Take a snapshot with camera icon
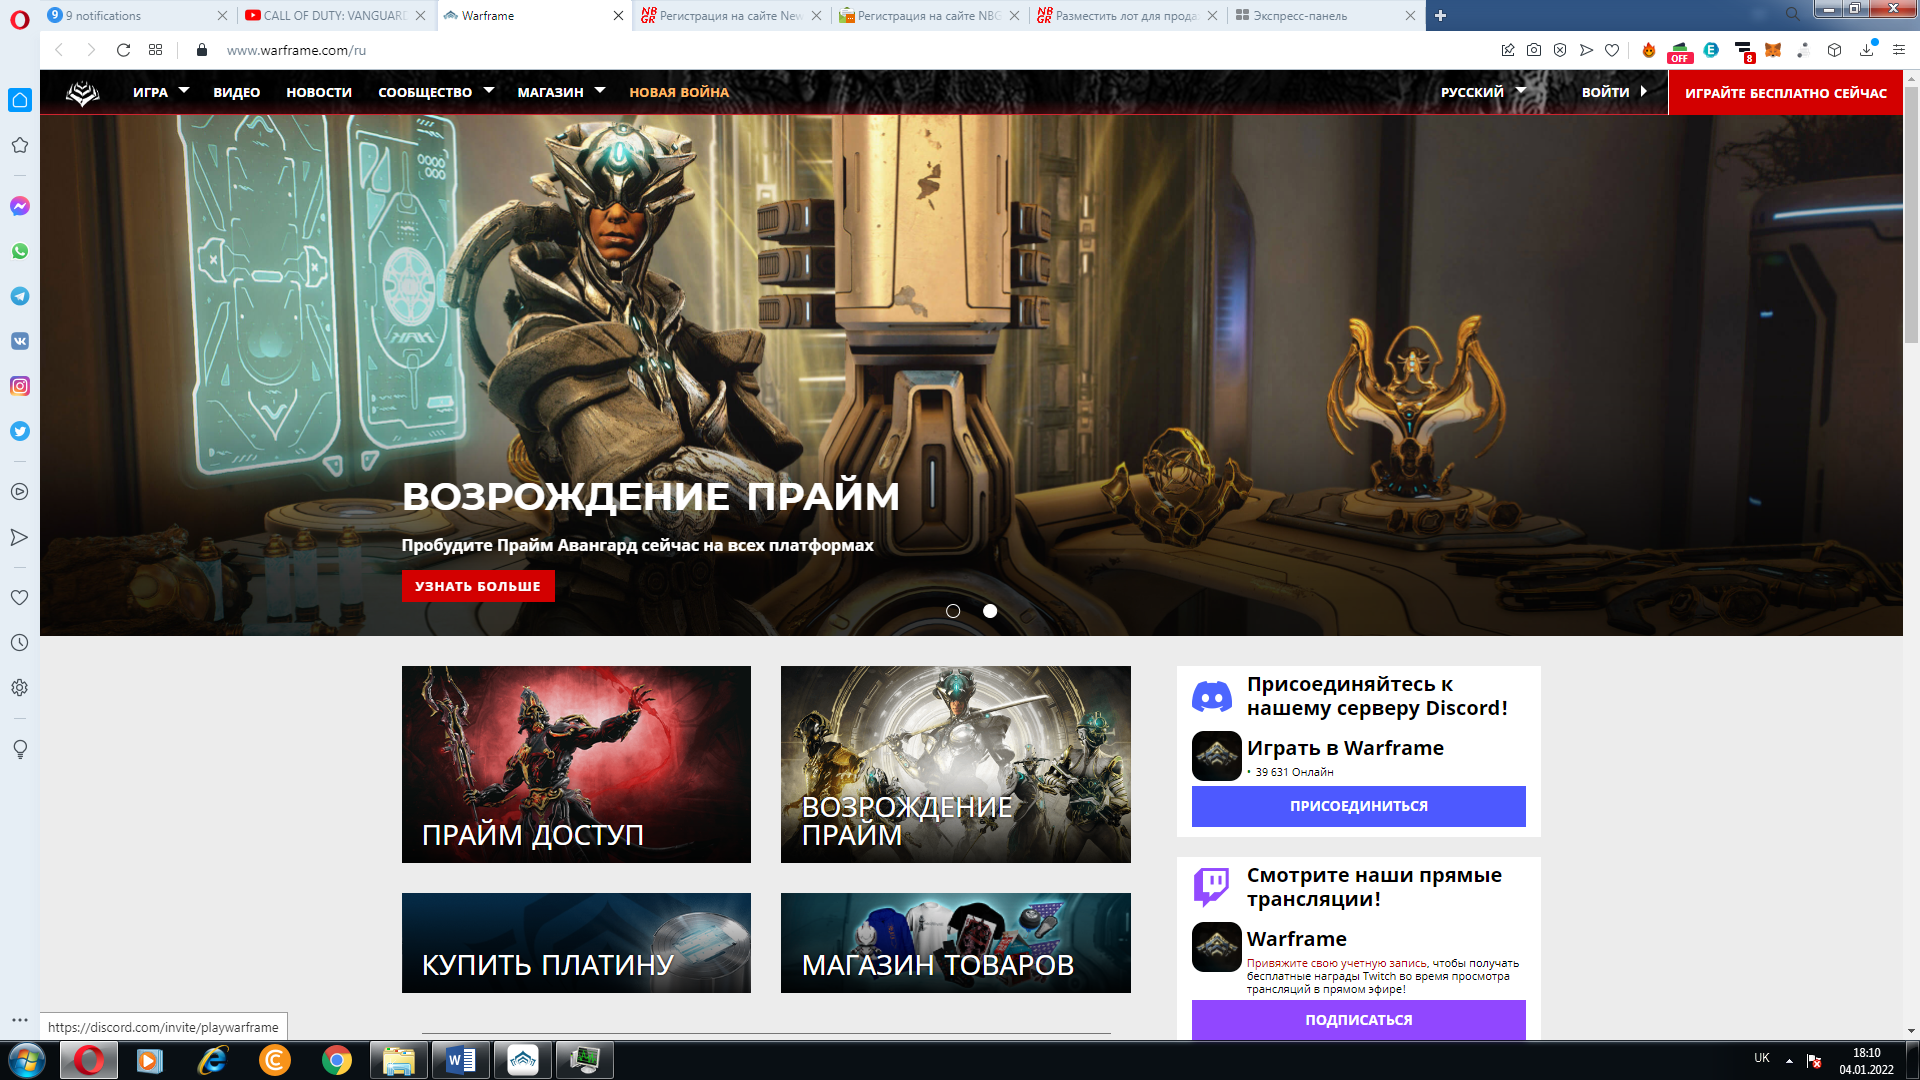The image size is (1920, 1080). (x=1534, y=50)
